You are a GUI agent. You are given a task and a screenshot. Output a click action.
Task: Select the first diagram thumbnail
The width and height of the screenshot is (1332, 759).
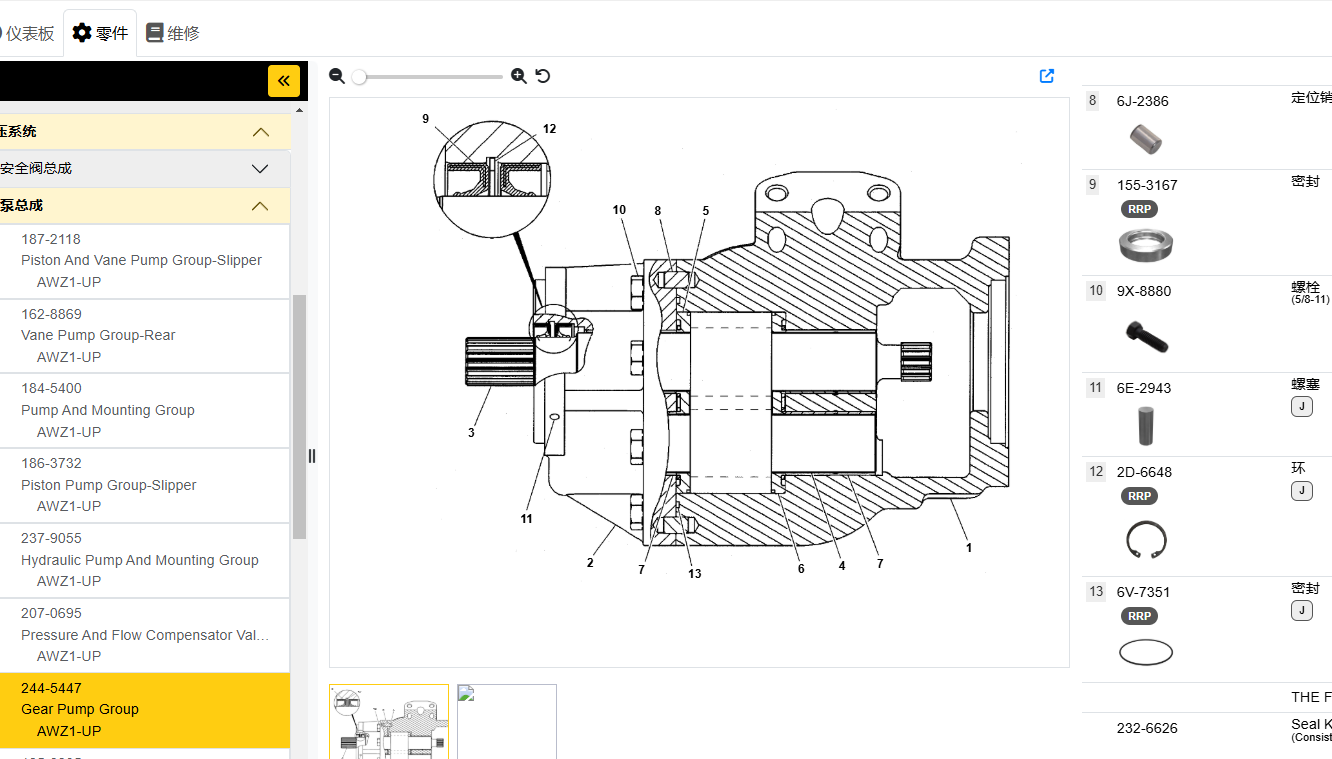tap(389, 721)
